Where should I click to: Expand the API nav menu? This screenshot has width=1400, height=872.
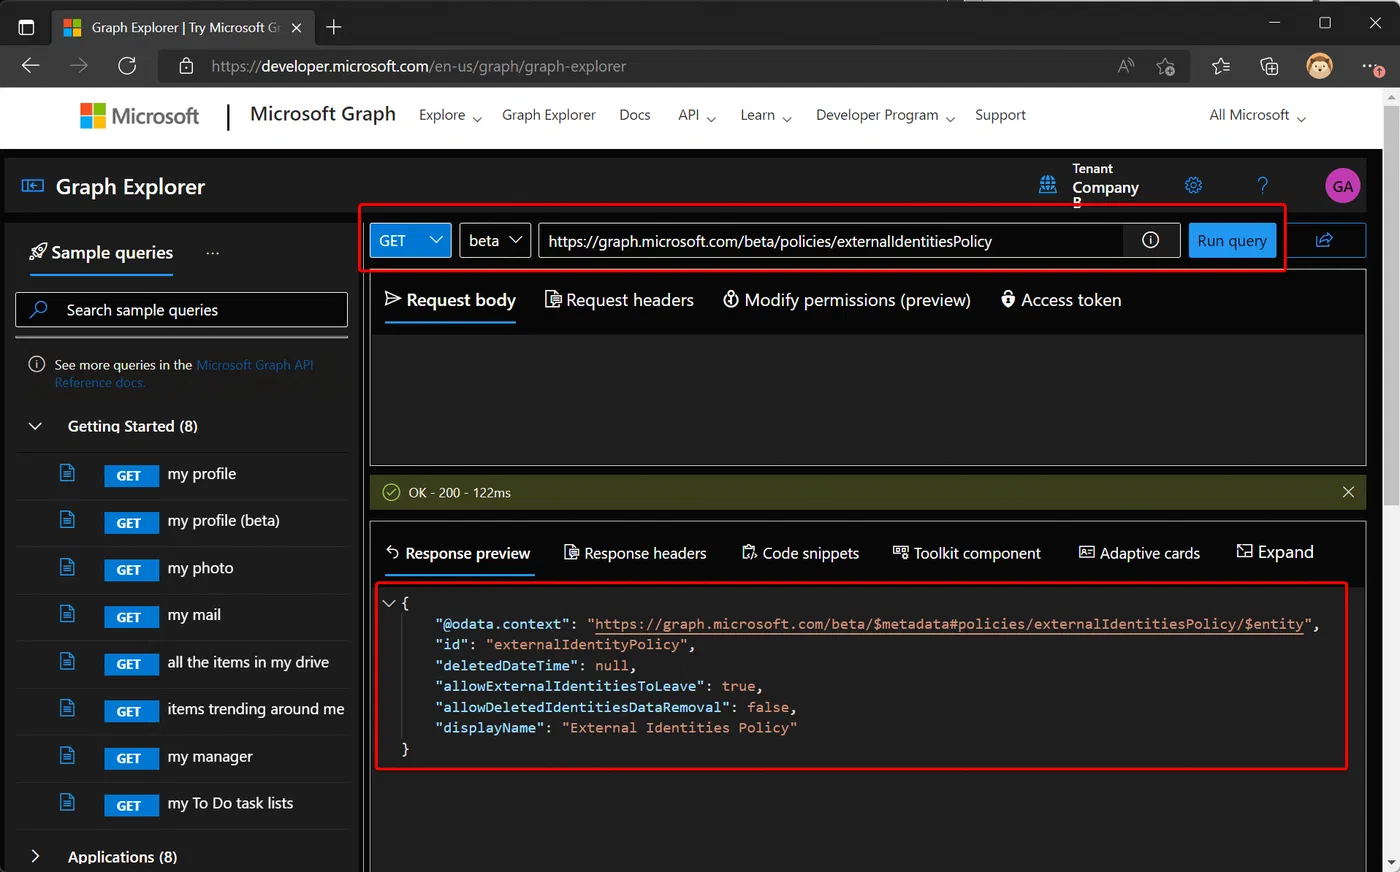697,115
